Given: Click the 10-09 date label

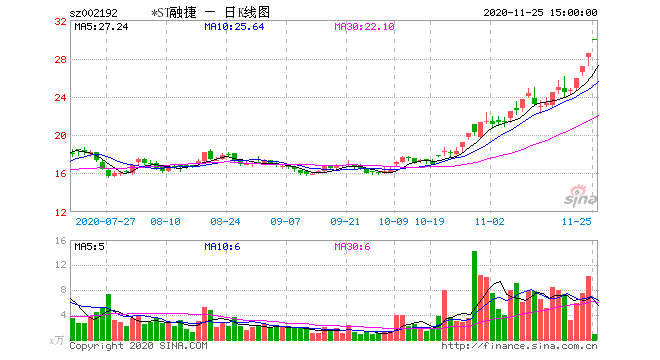Looking at the screenshot, I should [x=394, y=221].
